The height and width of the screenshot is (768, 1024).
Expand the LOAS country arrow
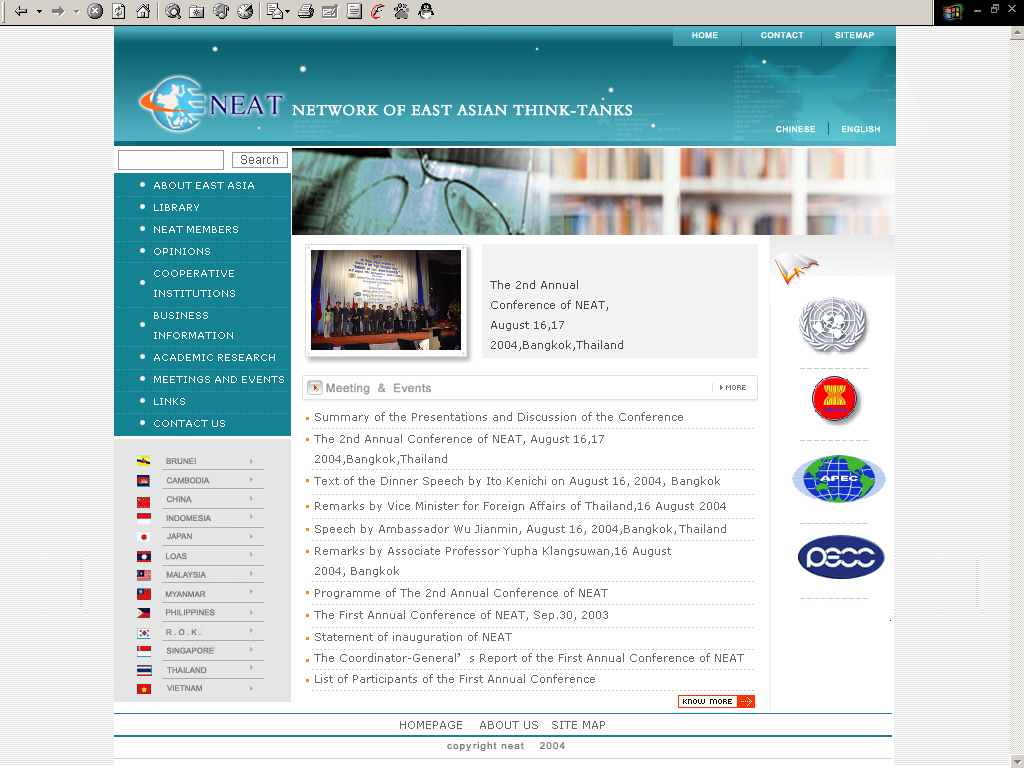click(251, 555)
